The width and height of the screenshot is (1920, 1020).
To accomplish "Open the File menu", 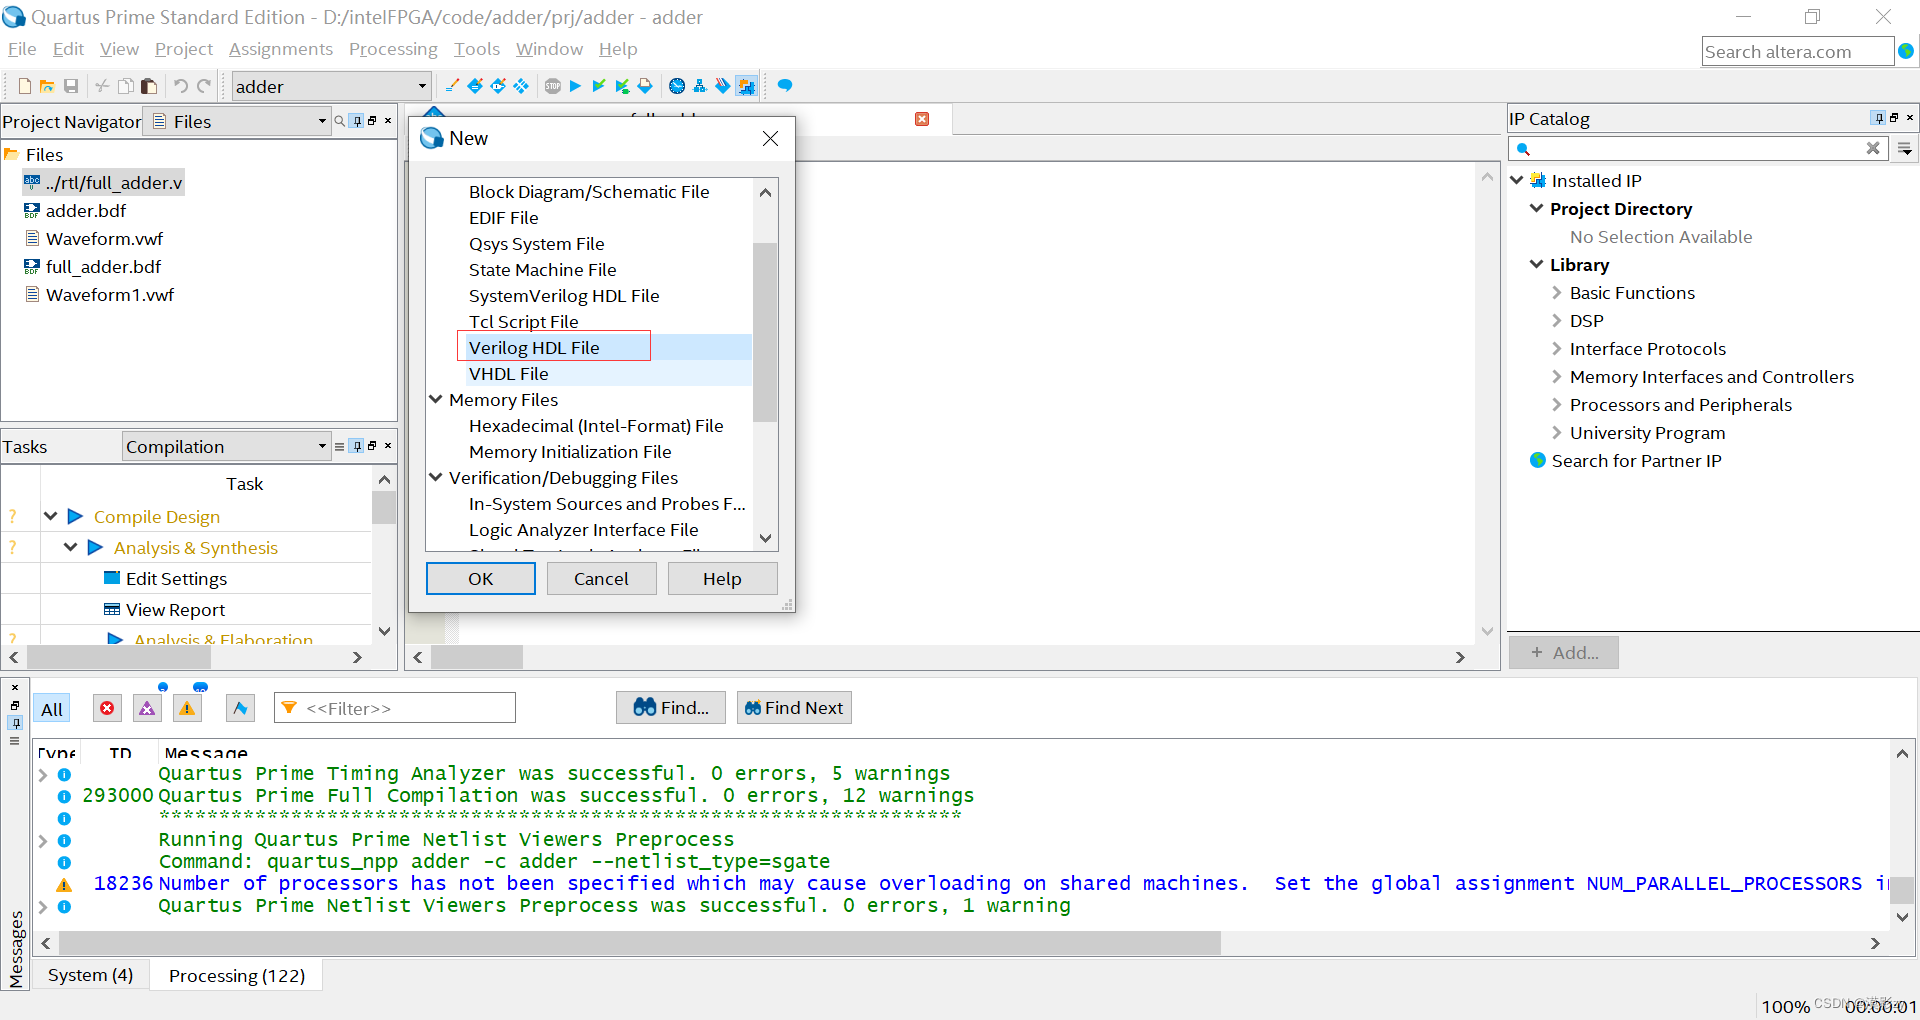I will tap(22, 49).
